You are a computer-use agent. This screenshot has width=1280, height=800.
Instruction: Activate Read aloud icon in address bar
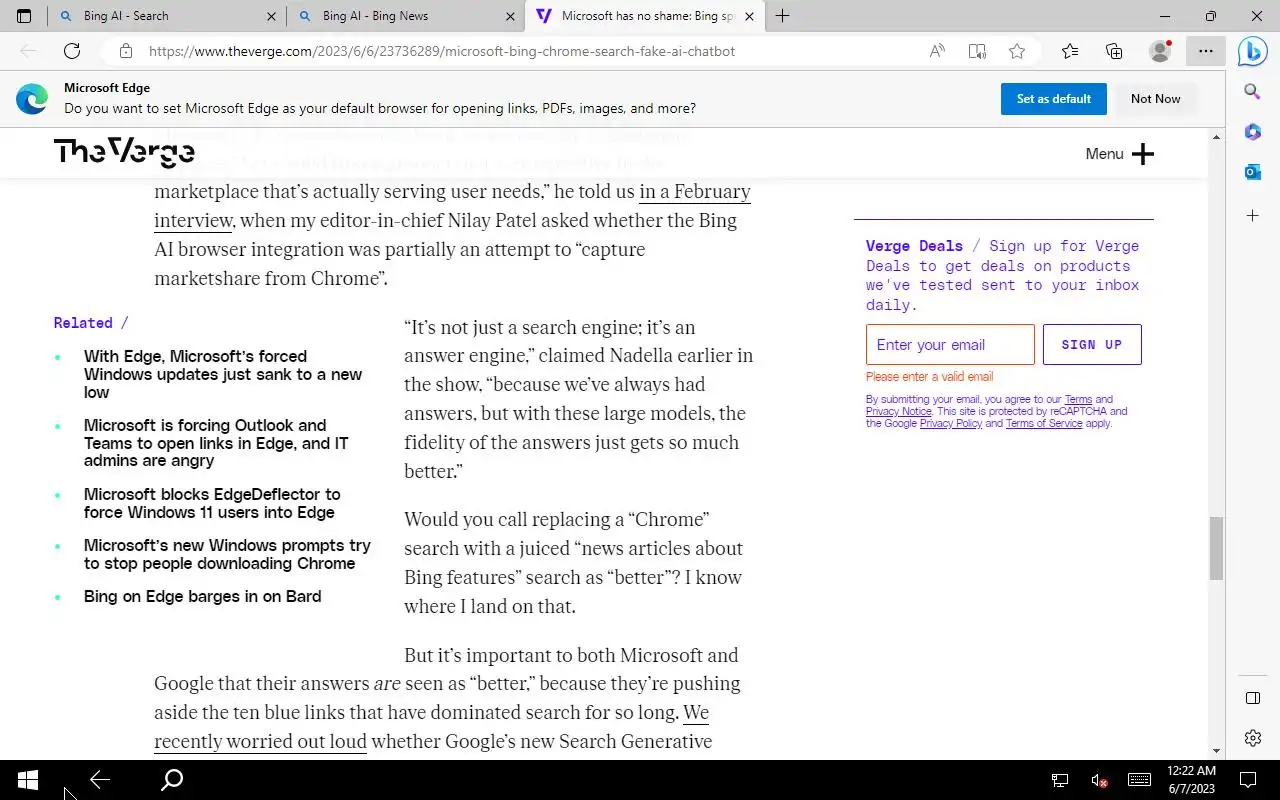coord(937,51)
